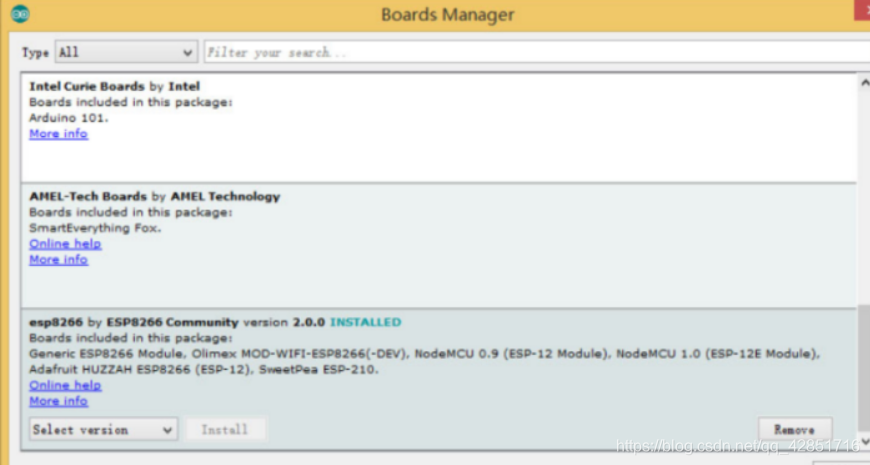The width and height of the screenshot is (870, 465).
Task: Expand the Select version dropdown
Action: click(103, 429)
